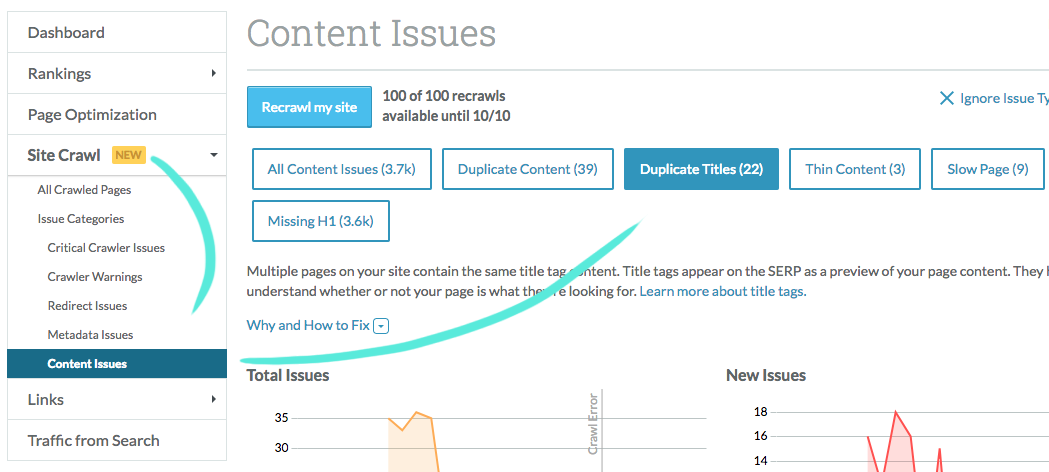Open the Dashboard menu item
The image size is (1049, 472).
66,32
